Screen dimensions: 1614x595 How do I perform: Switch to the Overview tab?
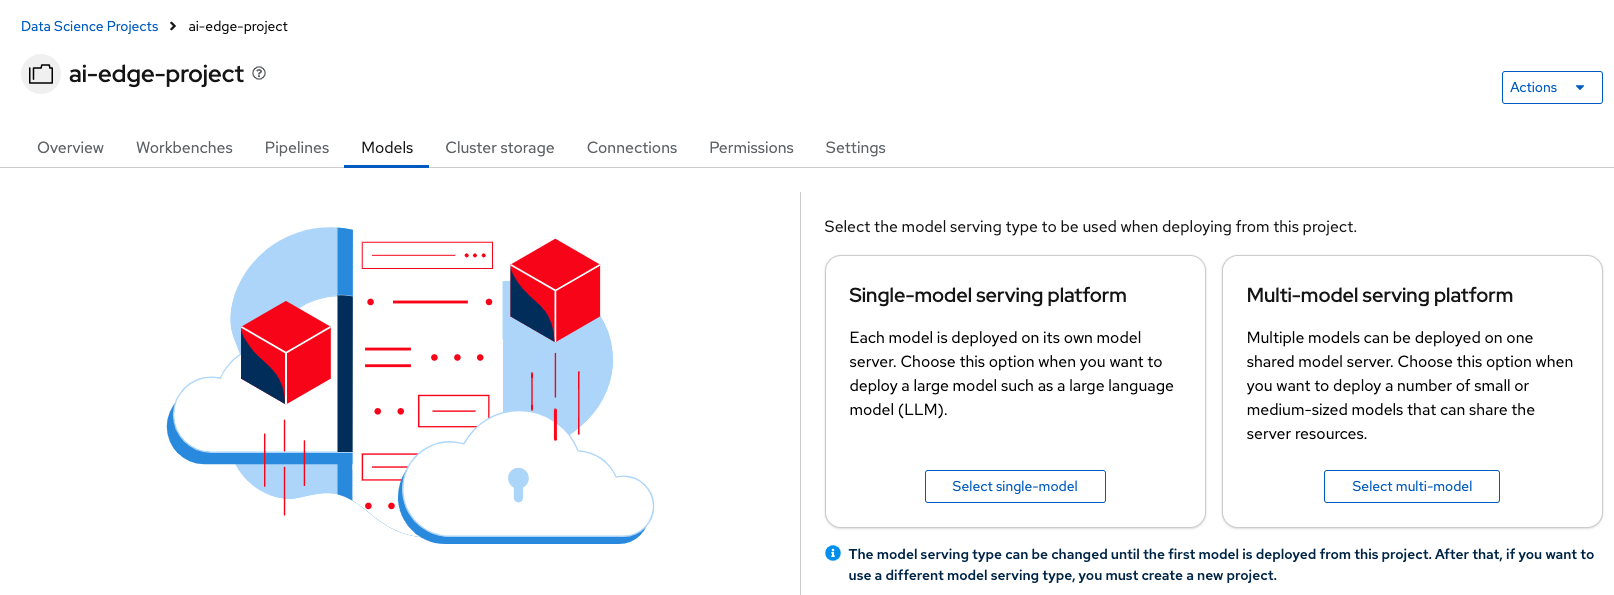(70, 147)
